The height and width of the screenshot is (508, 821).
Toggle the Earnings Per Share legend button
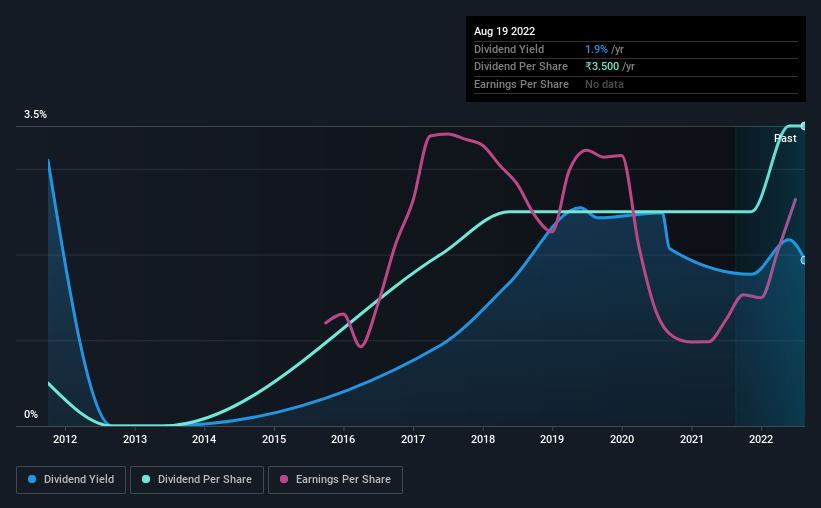point(335,480)
